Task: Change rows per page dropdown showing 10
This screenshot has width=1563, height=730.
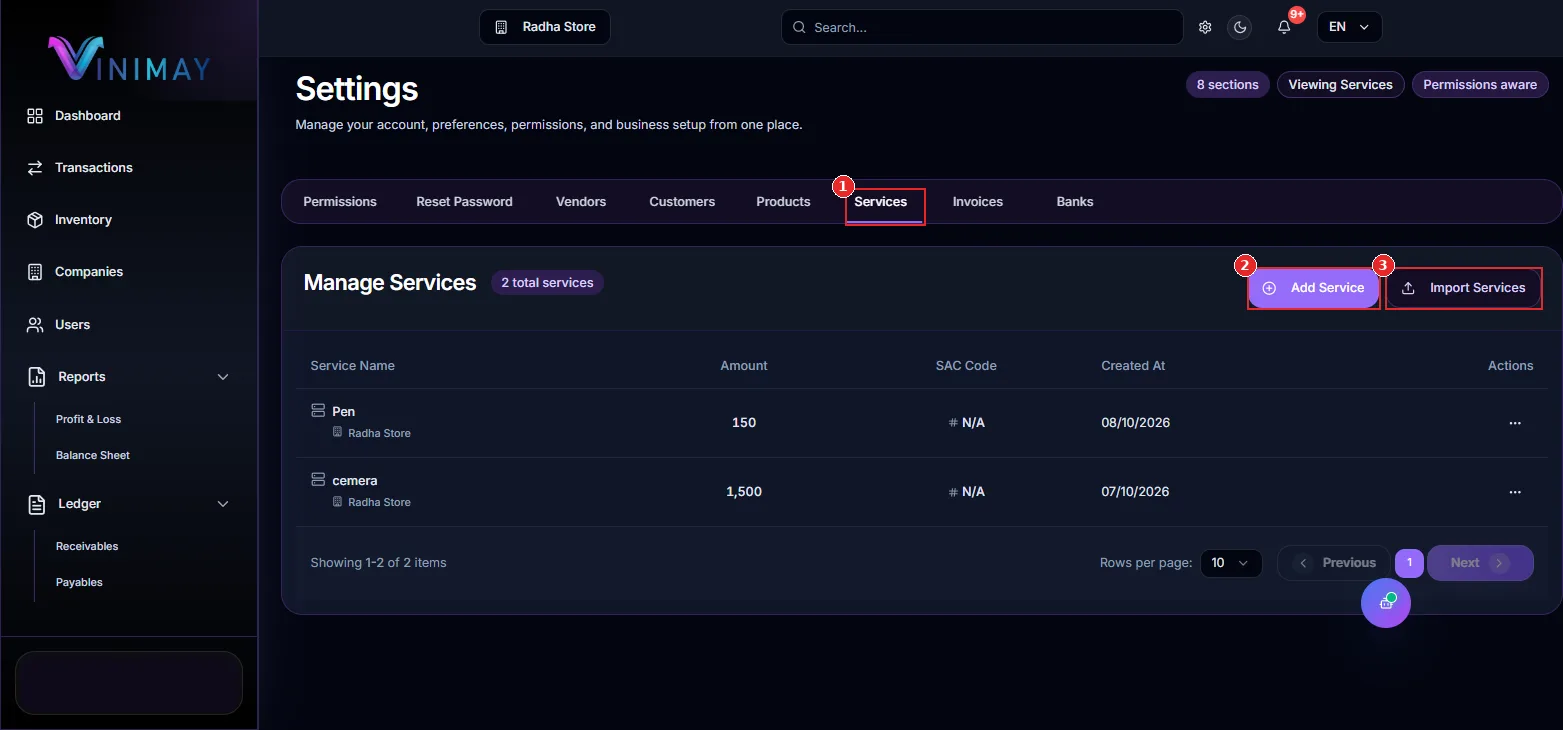Action: pyautogui.click(x=1231, y=563)
